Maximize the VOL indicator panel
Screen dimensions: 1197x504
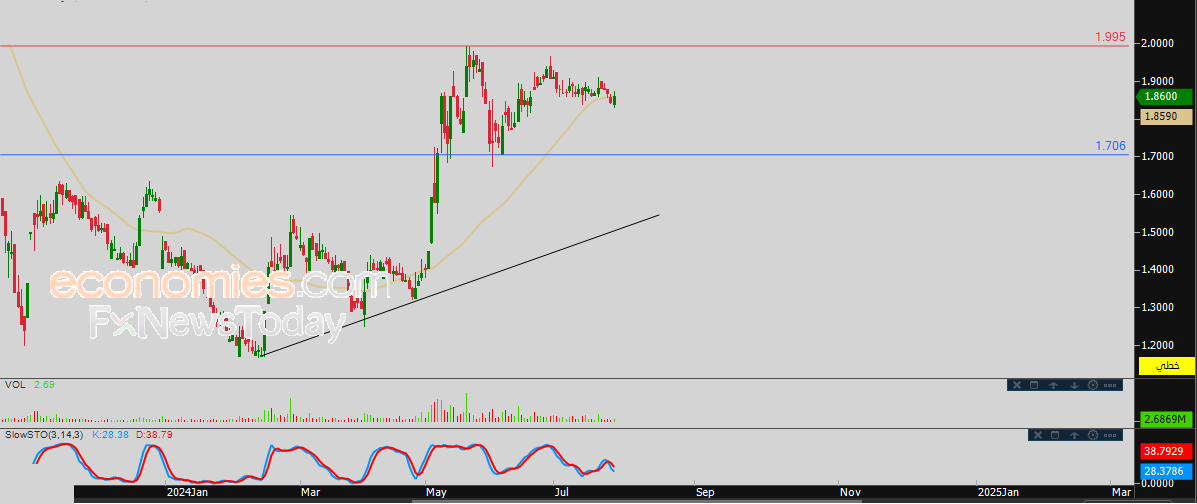pyautogui.click(x=1034, y=386)
